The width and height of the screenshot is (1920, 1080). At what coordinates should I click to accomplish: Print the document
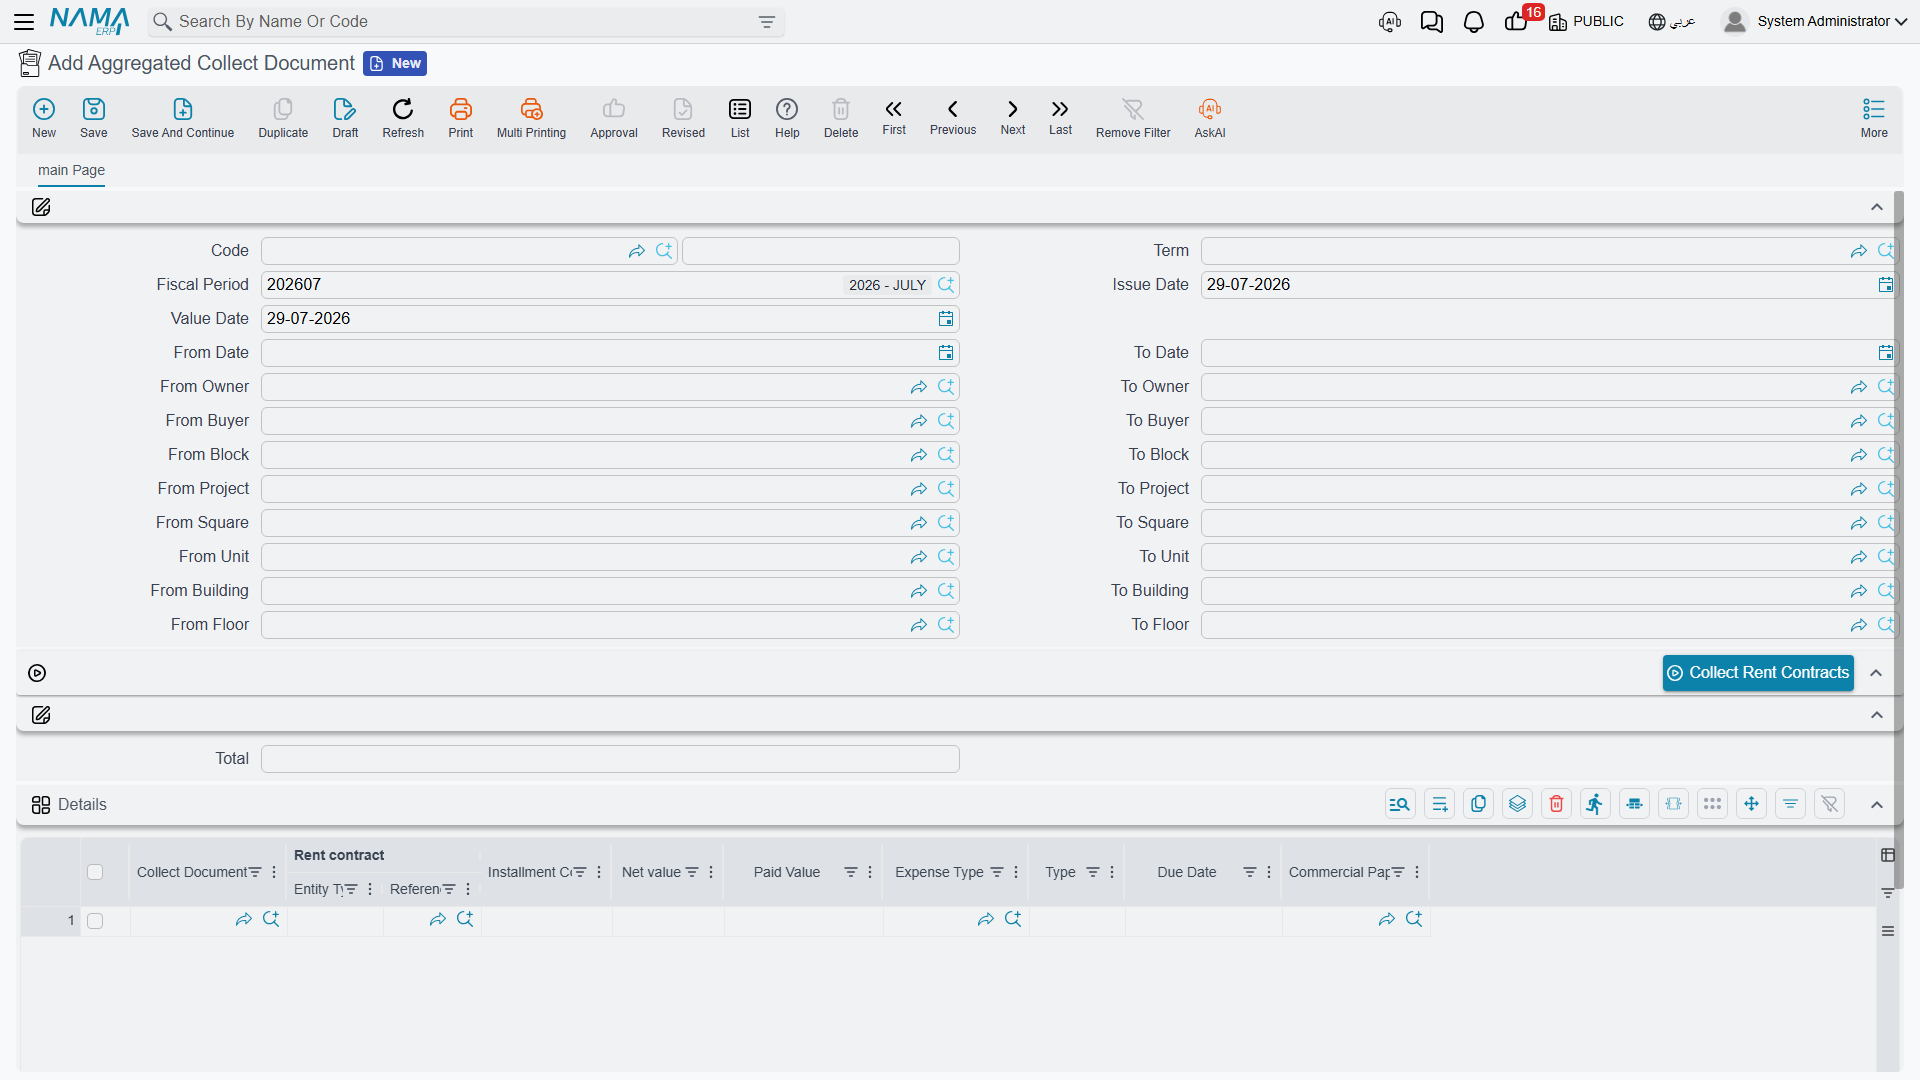pyautogui.click(x=461, y=118)
